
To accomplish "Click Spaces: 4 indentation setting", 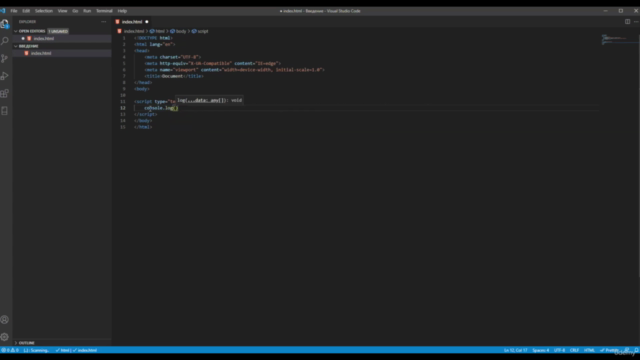I will point(541,350).
